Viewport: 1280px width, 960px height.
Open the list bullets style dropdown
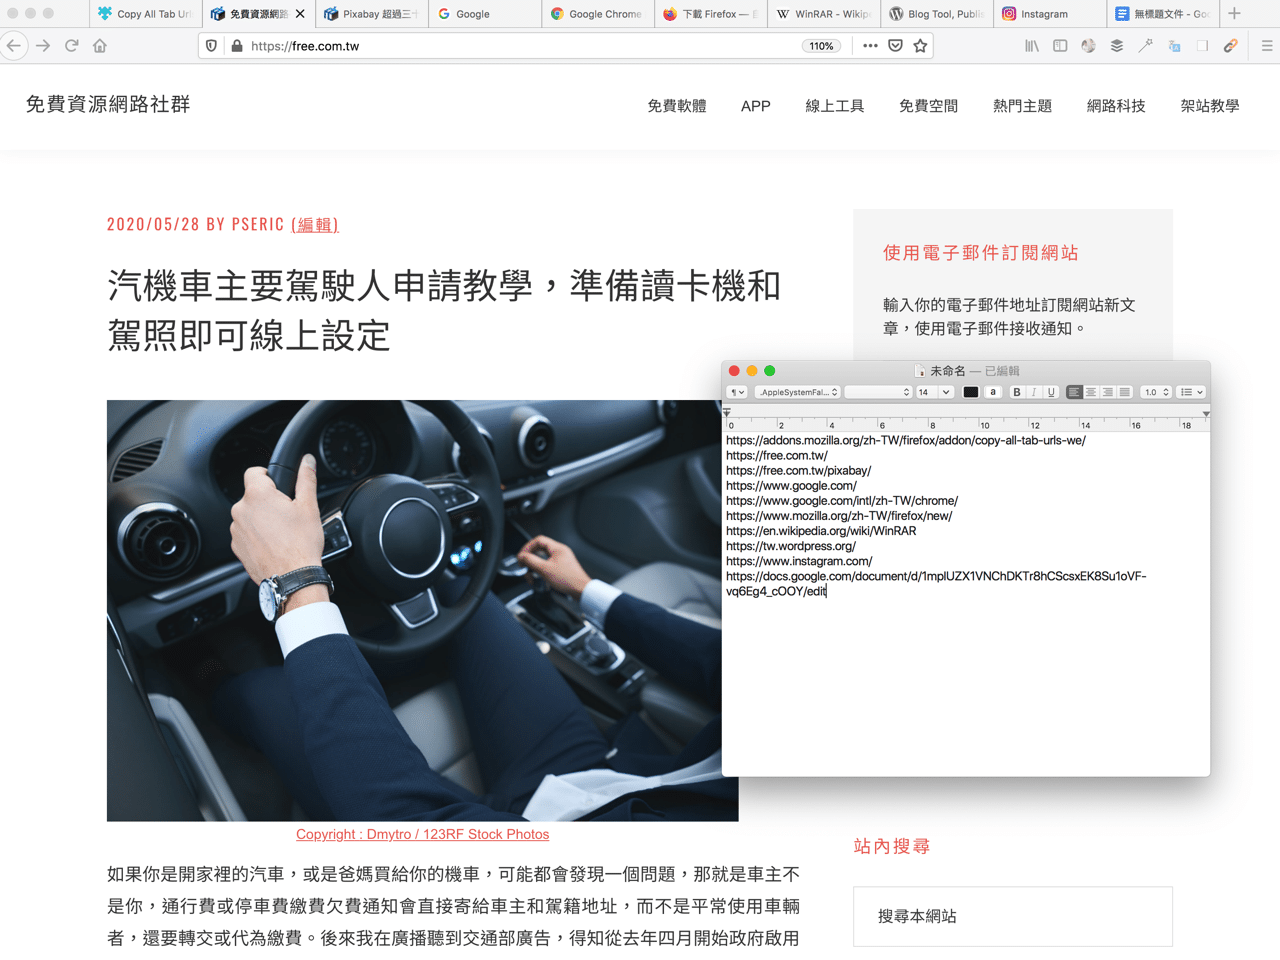[1191, 392]
